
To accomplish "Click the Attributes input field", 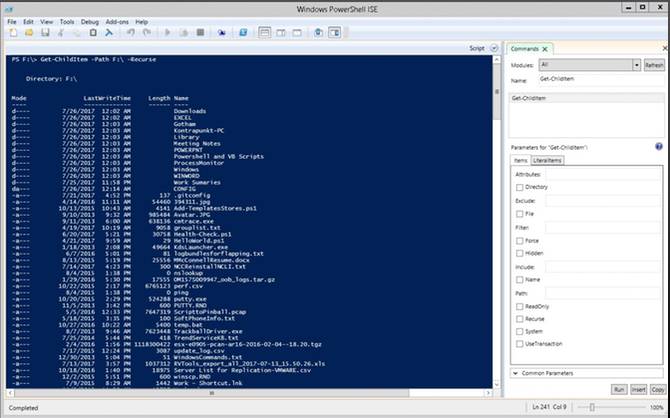I will click(x=602, y=174).
